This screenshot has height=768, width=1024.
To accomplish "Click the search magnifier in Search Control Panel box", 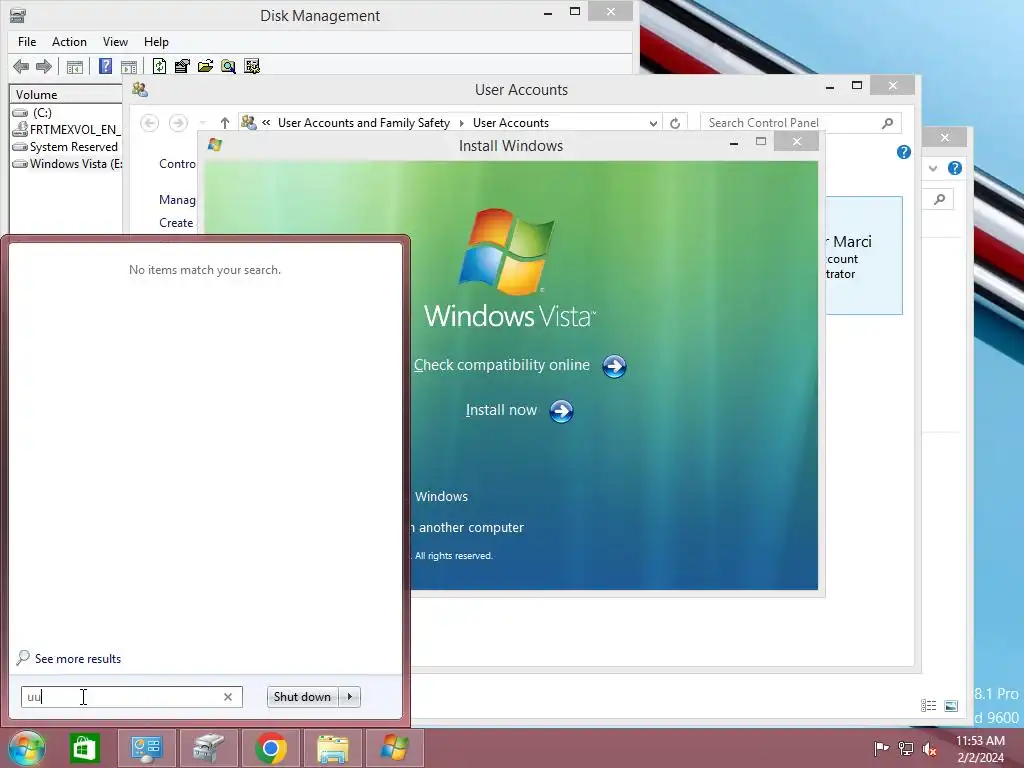I will coord(888,123).
